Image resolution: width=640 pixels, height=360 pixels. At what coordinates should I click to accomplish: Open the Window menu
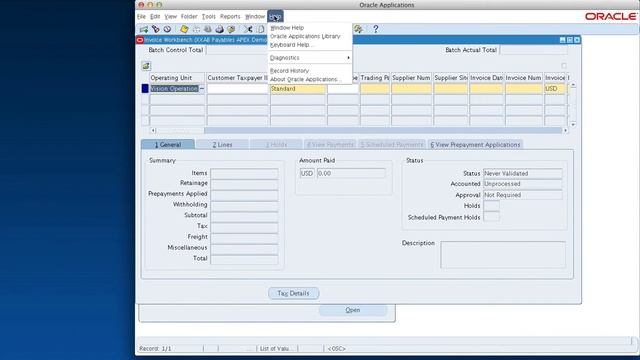pos(255,17)
